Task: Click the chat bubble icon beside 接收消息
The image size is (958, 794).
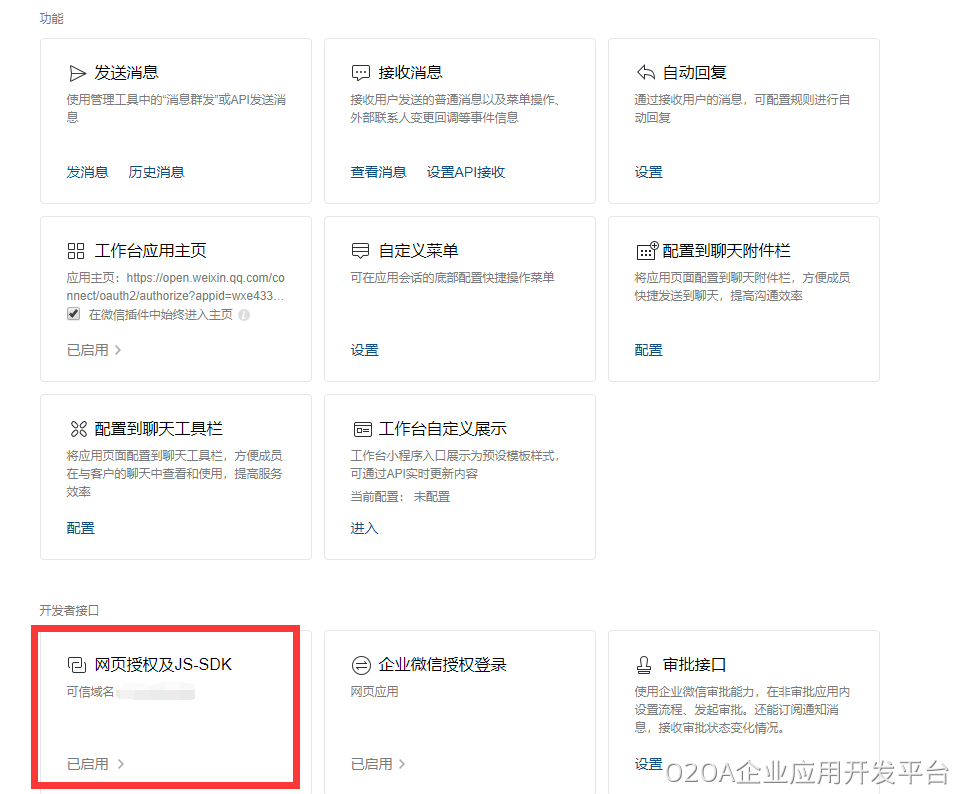Action: pos(361,73)
